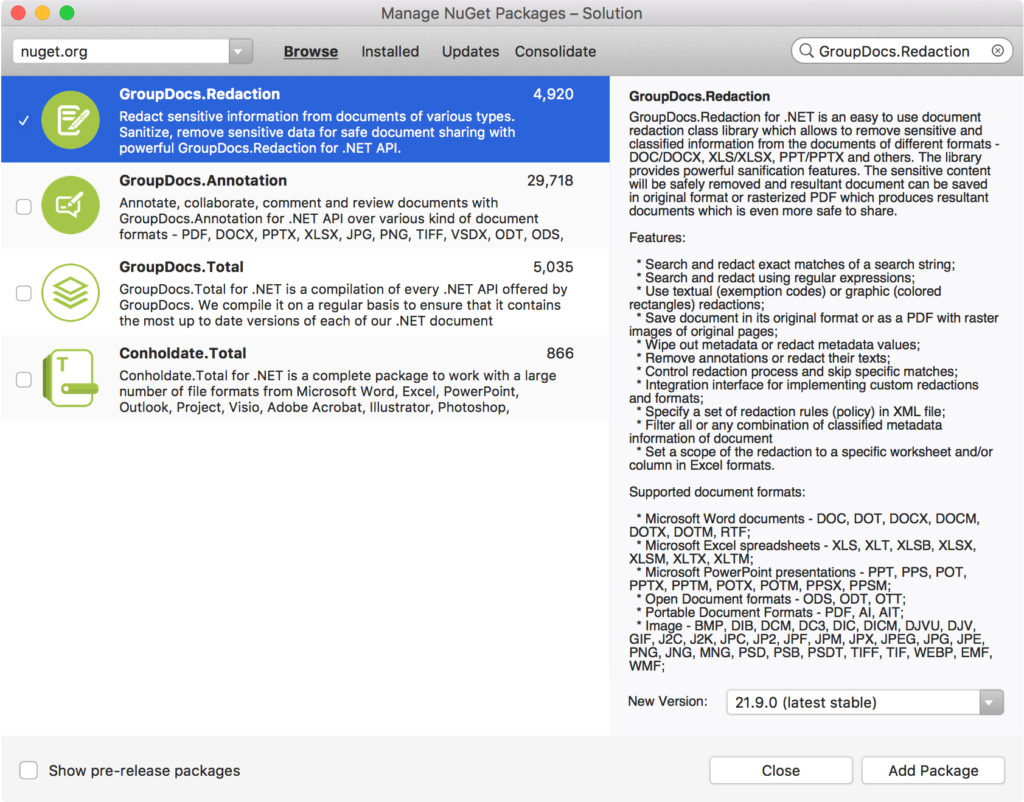The height and width of the screenshot is (802, 1024).
Task: Open the New Version dropdown
Action: click(989, 702)
